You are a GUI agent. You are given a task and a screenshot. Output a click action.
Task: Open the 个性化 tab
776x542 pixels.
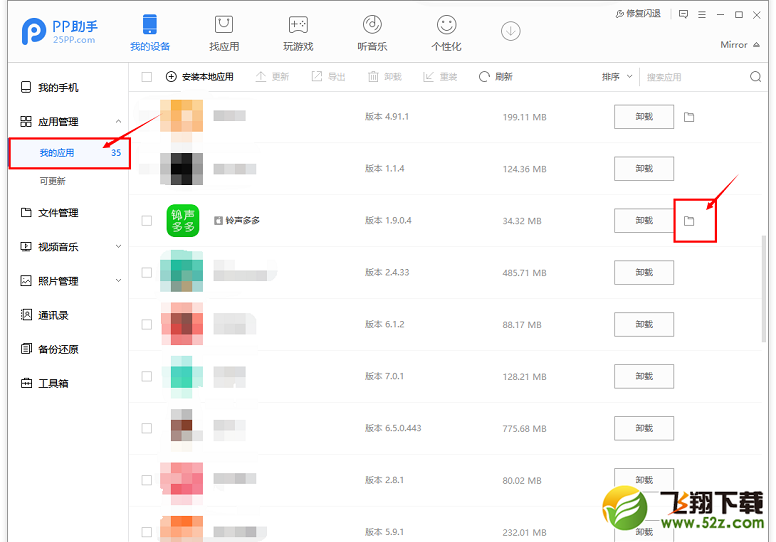click(x=446, y=33)
